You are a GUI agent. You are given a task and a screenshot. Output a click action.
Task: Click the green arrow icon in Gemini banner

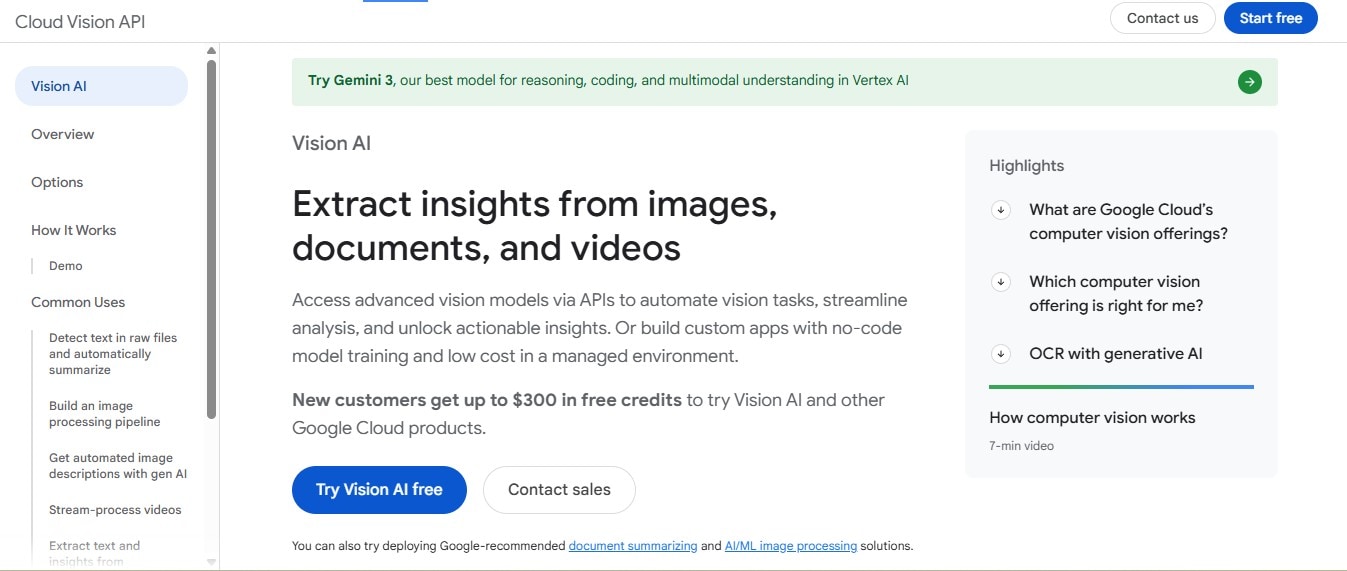click(x=1249, y=82)
